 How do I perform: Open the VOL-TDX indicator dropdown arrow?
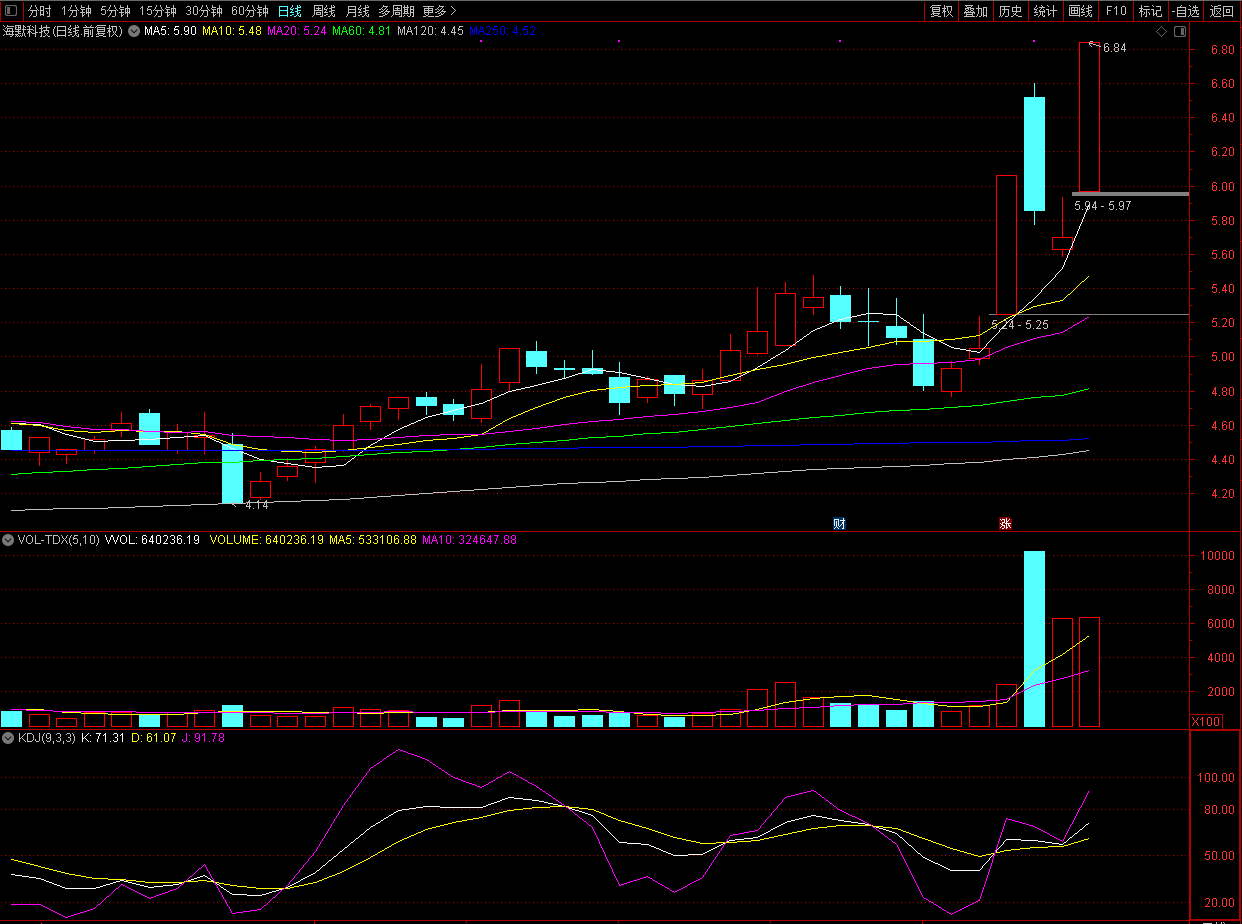9,540
